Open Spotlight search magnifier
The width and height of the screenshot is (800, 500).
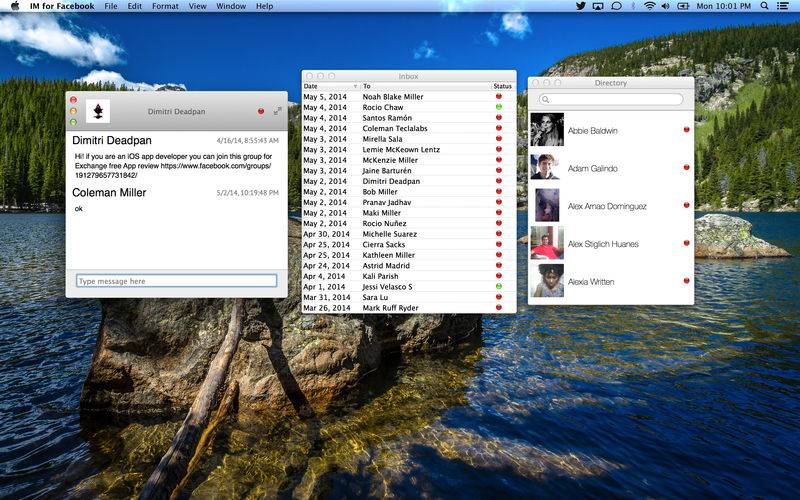(764, 6)
